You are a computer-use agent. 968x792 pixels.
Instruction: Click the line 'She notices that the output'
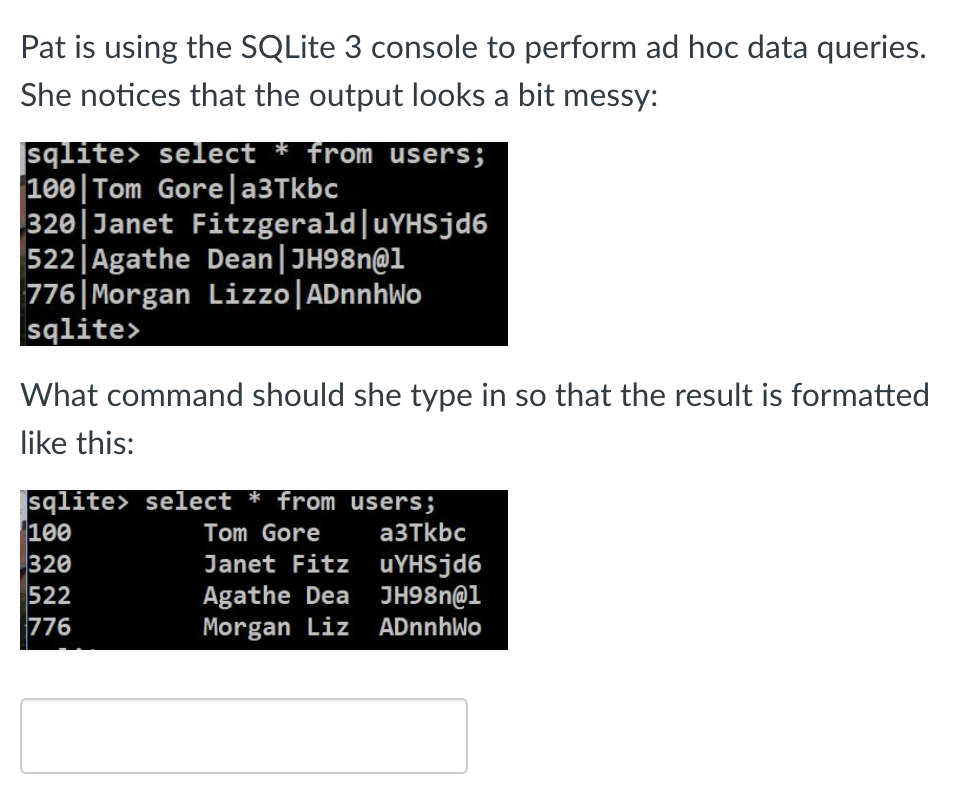[x=339, y=96]
